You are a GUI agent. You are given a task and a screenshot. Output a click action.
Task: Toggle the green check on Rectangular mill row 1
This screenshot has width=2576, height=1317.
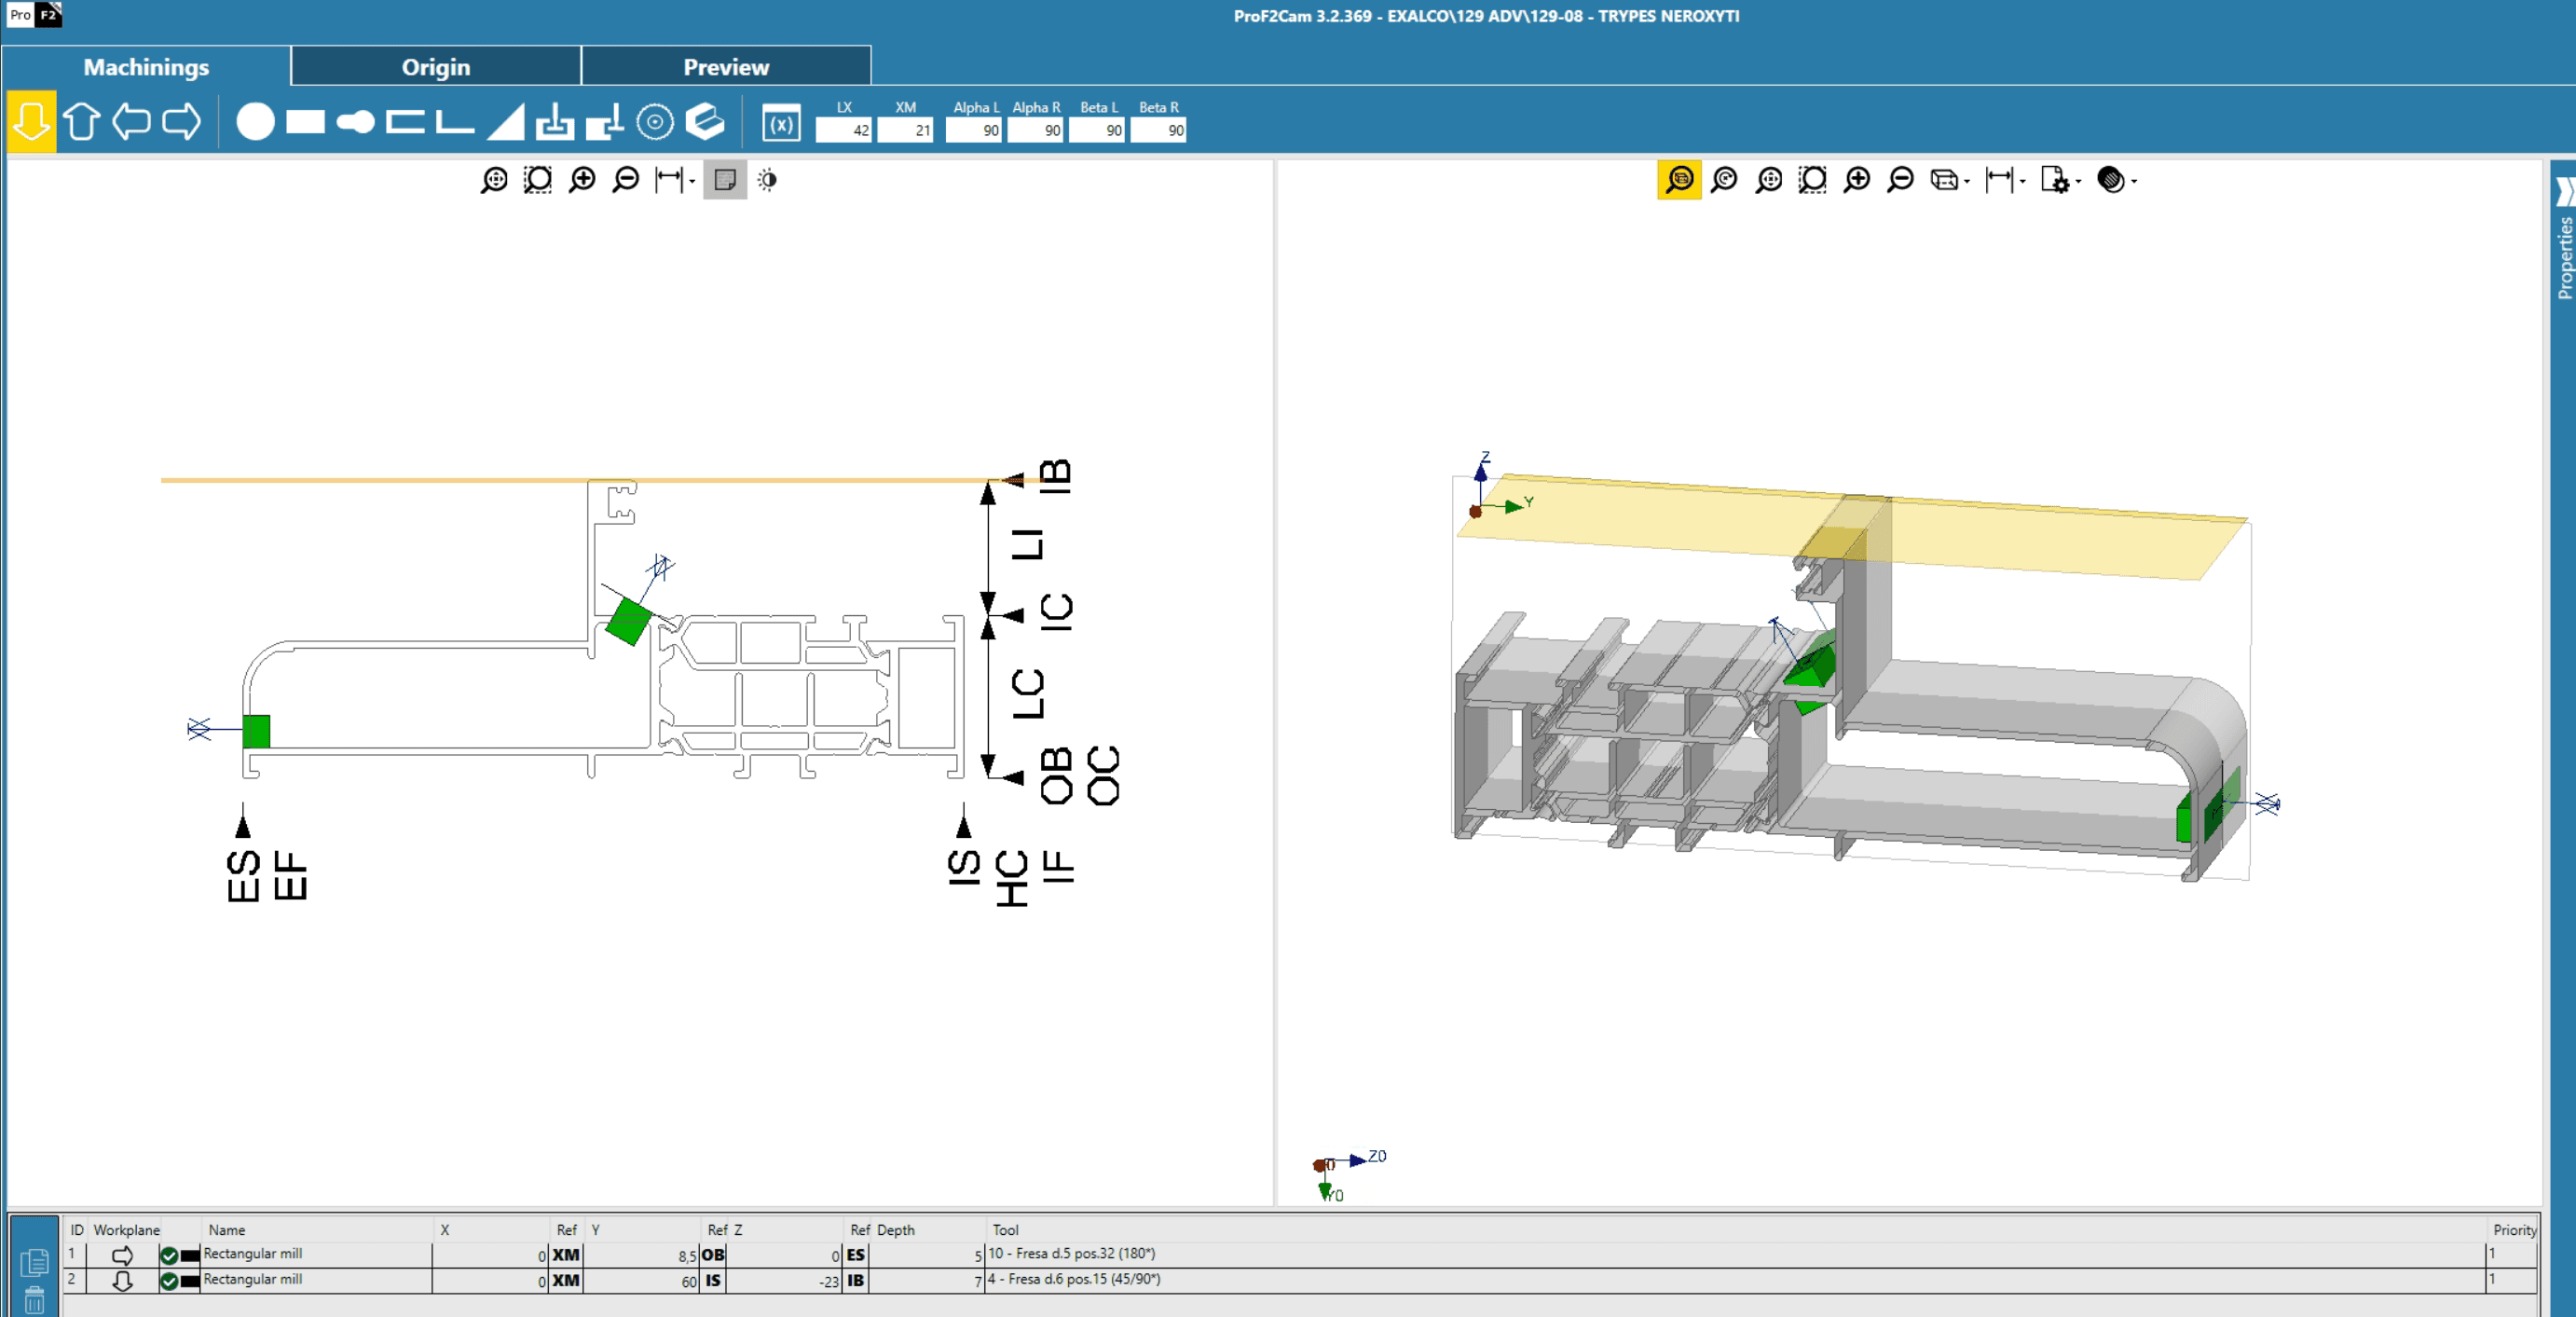[169, 1255]
